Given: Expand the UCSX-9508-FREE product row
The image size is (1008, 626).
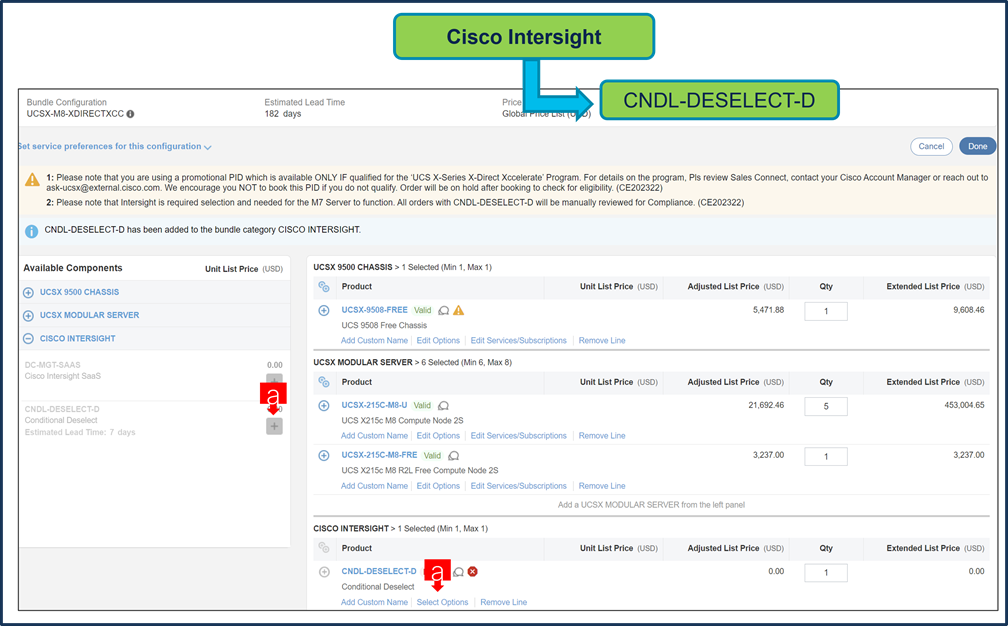Looking at the screenshot, I should coord(324,310).
